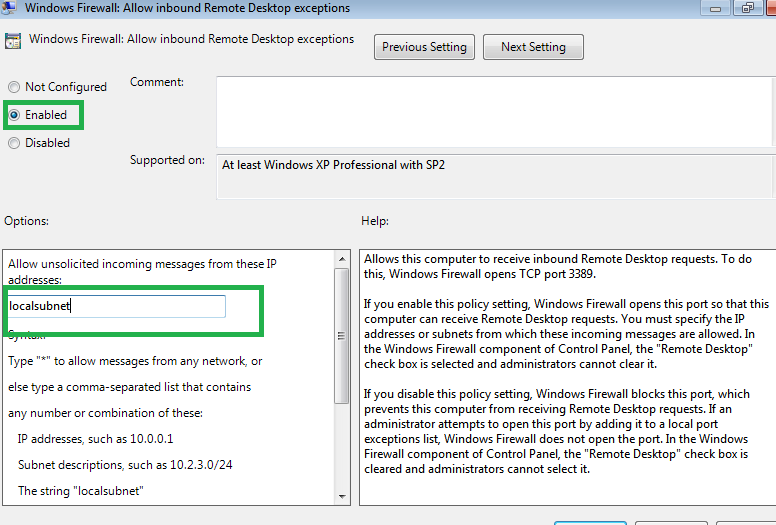Close the Remote Desktop exceptions dialog

[771, 8]
